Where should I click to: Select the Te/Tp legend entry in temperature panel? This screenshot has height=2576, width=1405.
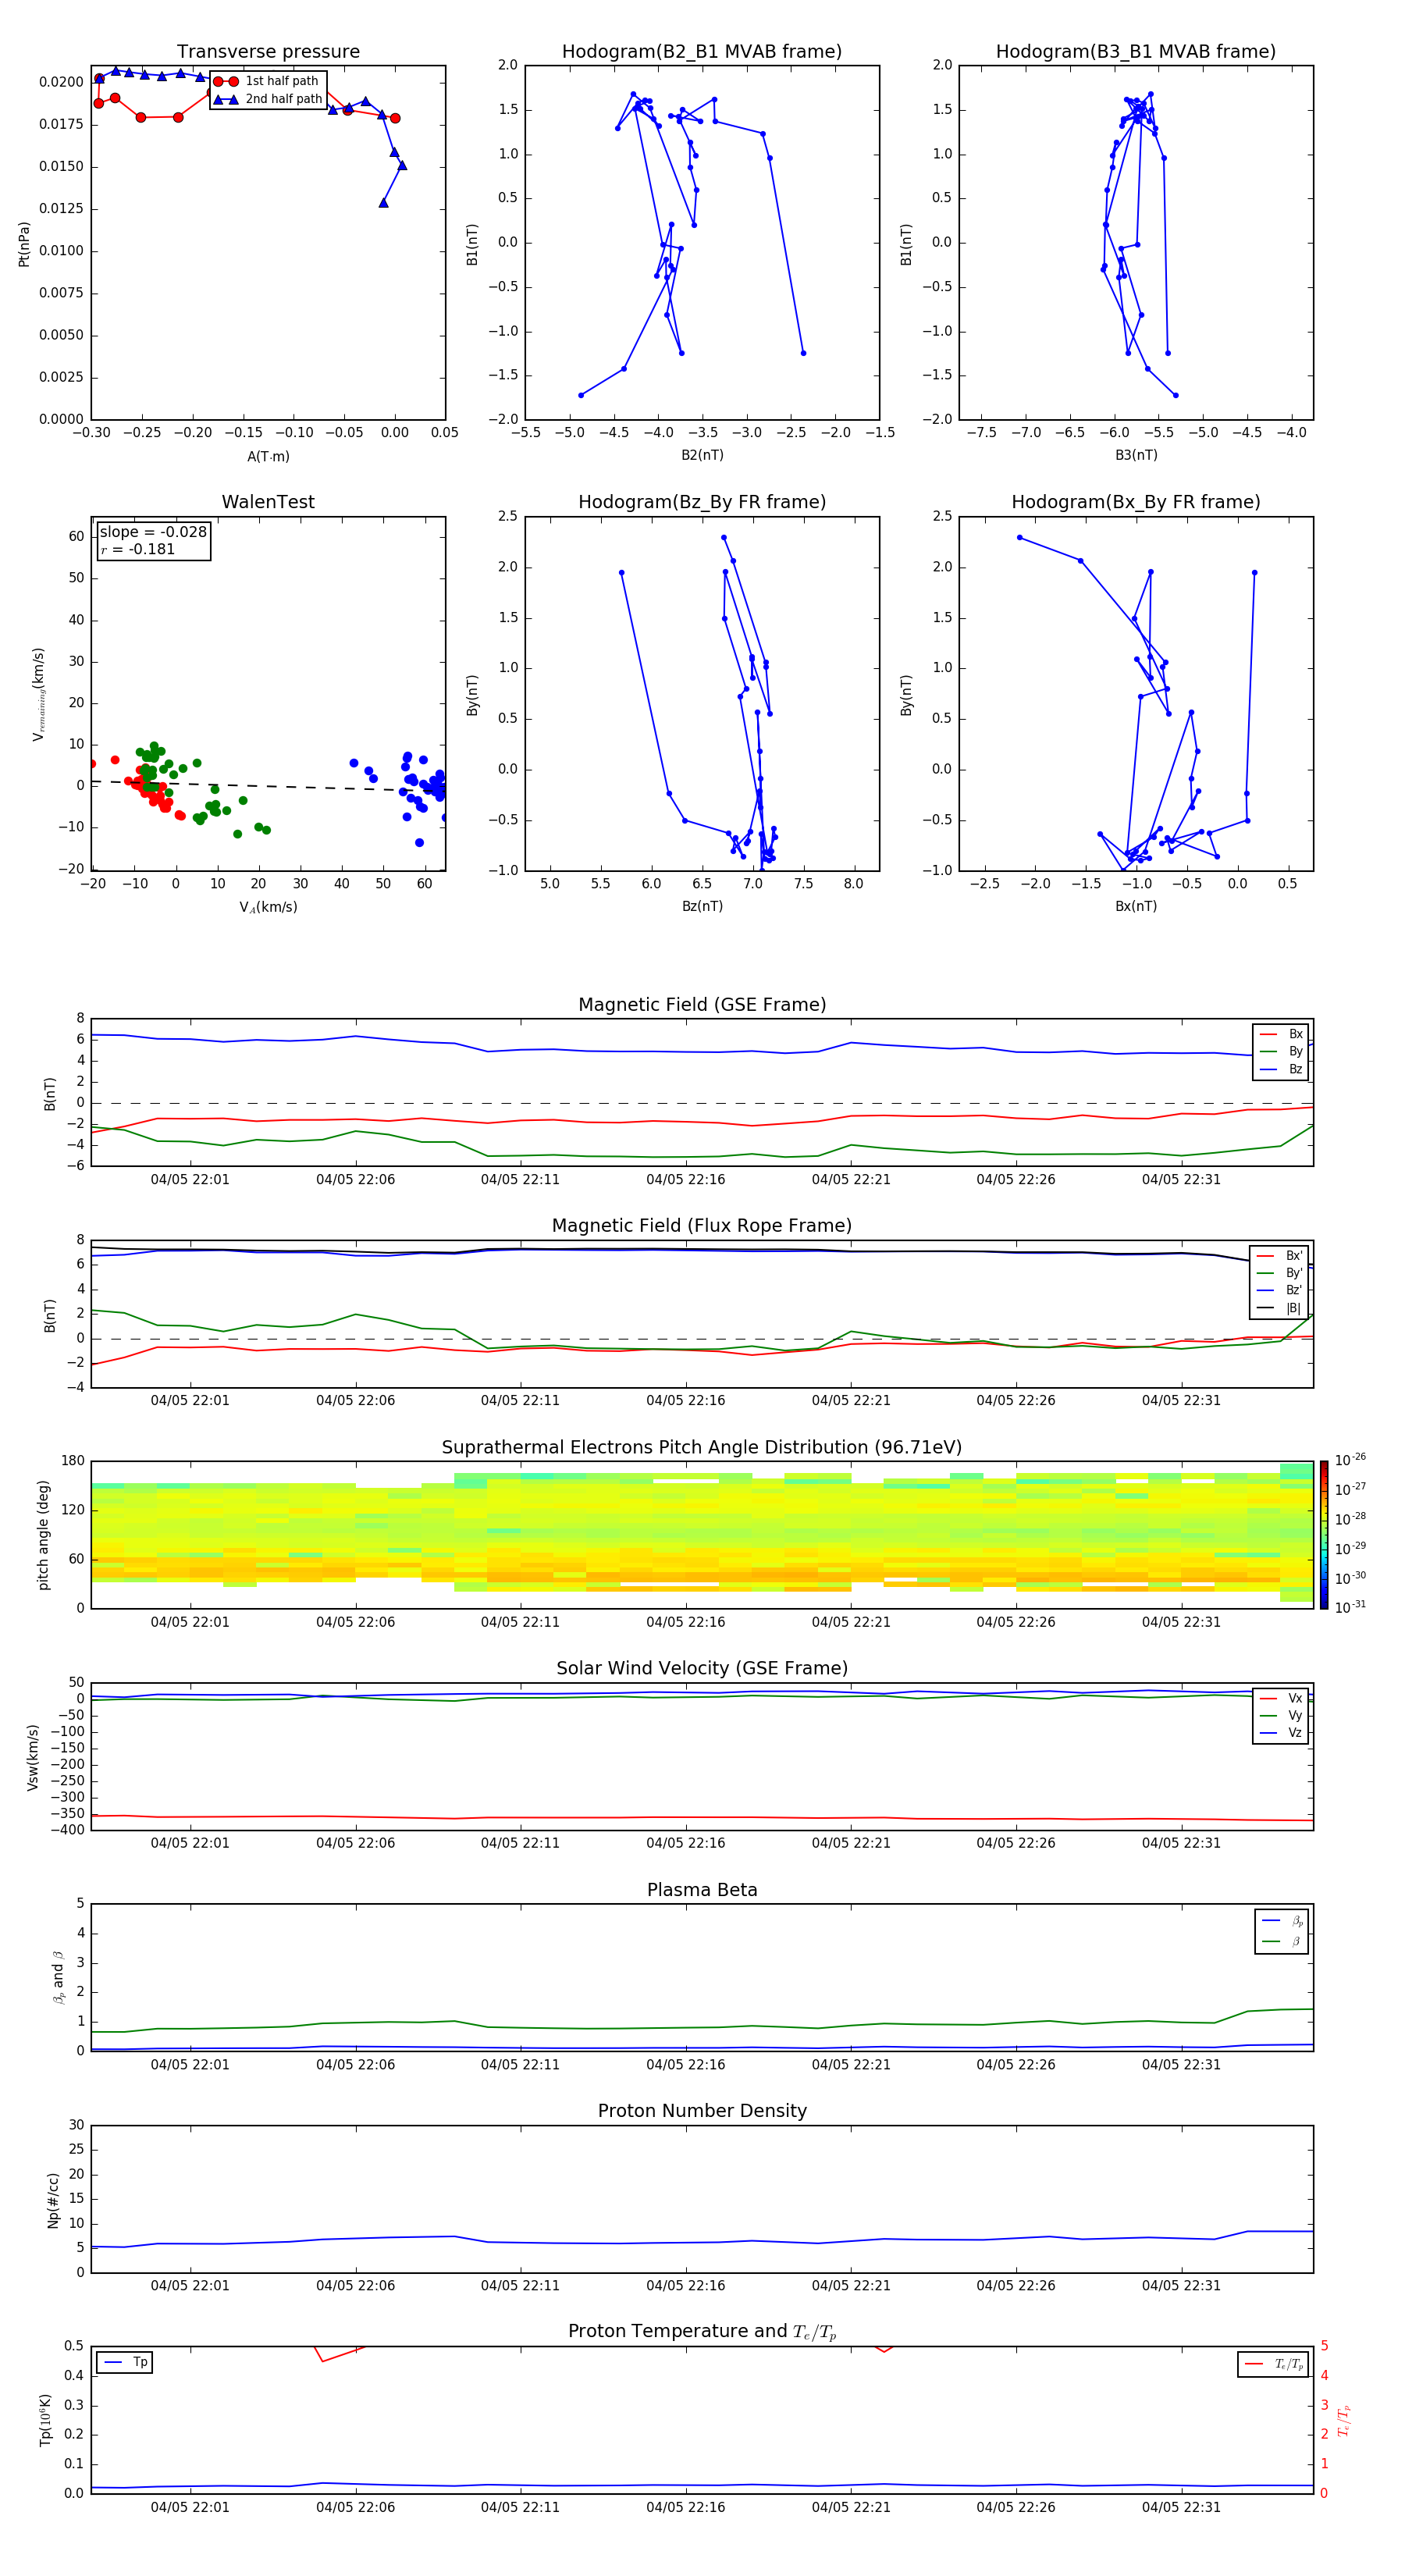(1273, 2364)
